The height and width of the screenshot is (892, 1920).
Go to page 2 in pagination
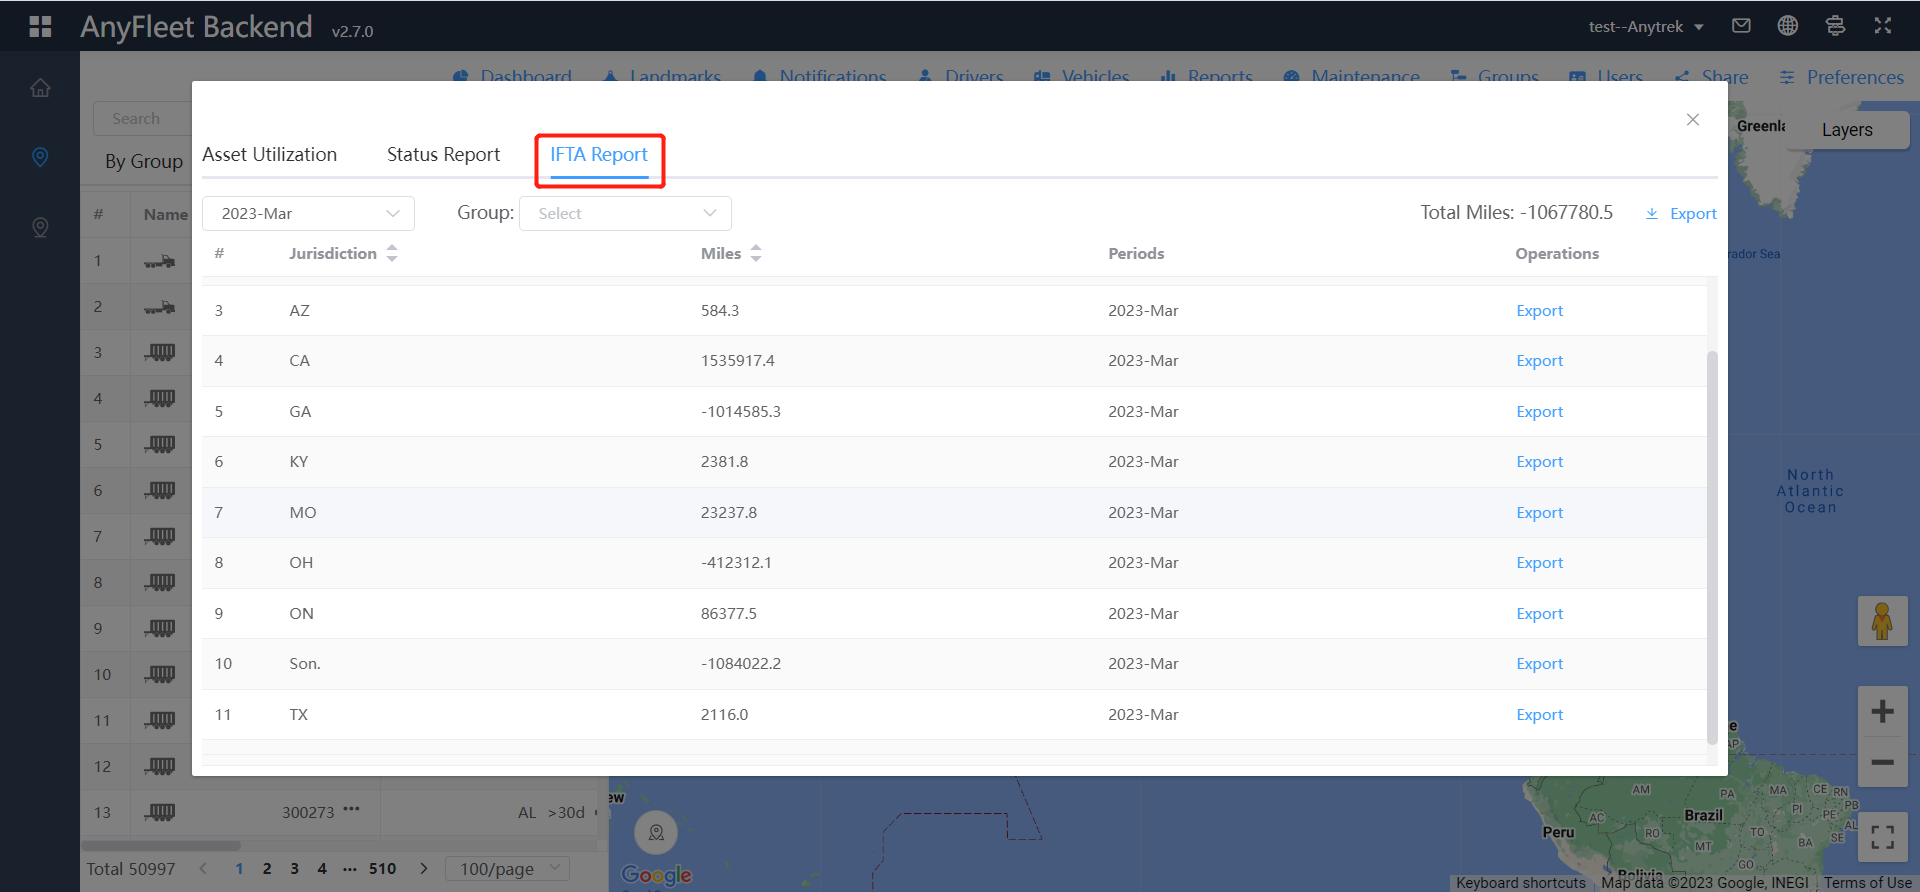267,868
